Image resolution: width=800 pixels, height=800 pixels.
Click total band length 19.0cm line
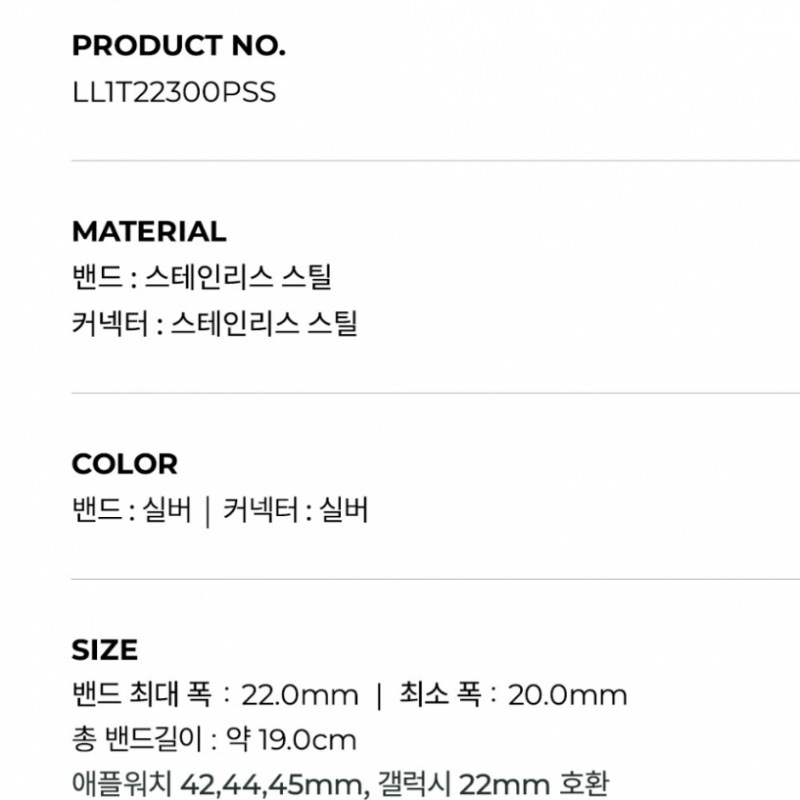point(214,740)
